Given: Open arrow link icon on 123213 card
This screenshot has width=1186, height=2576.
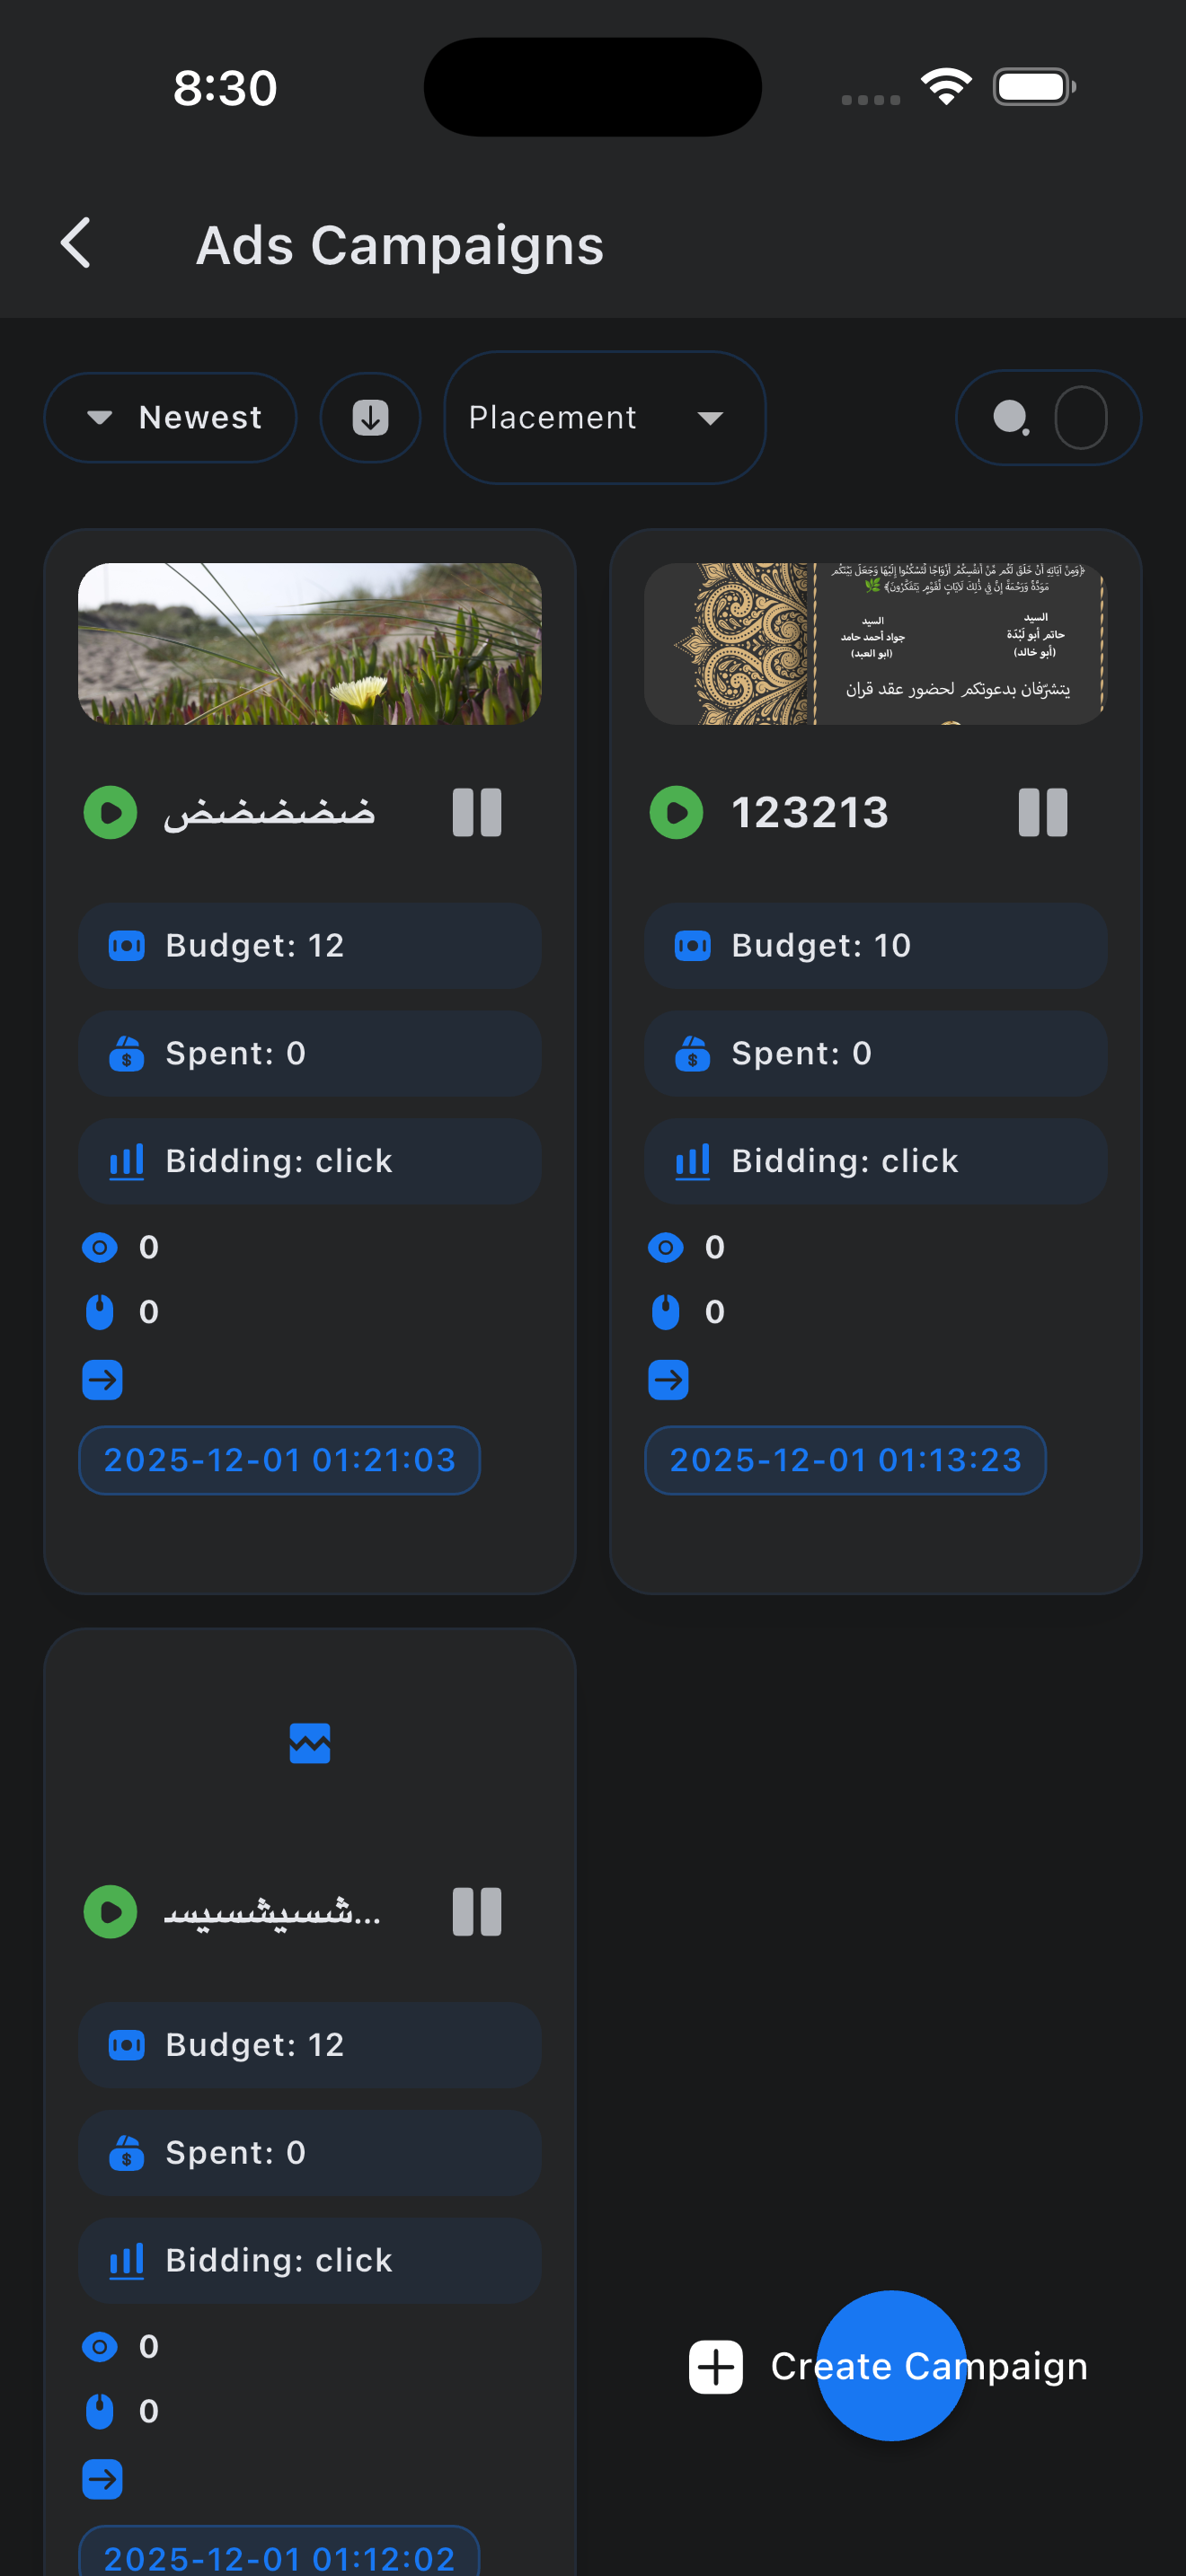Looking at the screenshot, I should (x=668, y=1380).
